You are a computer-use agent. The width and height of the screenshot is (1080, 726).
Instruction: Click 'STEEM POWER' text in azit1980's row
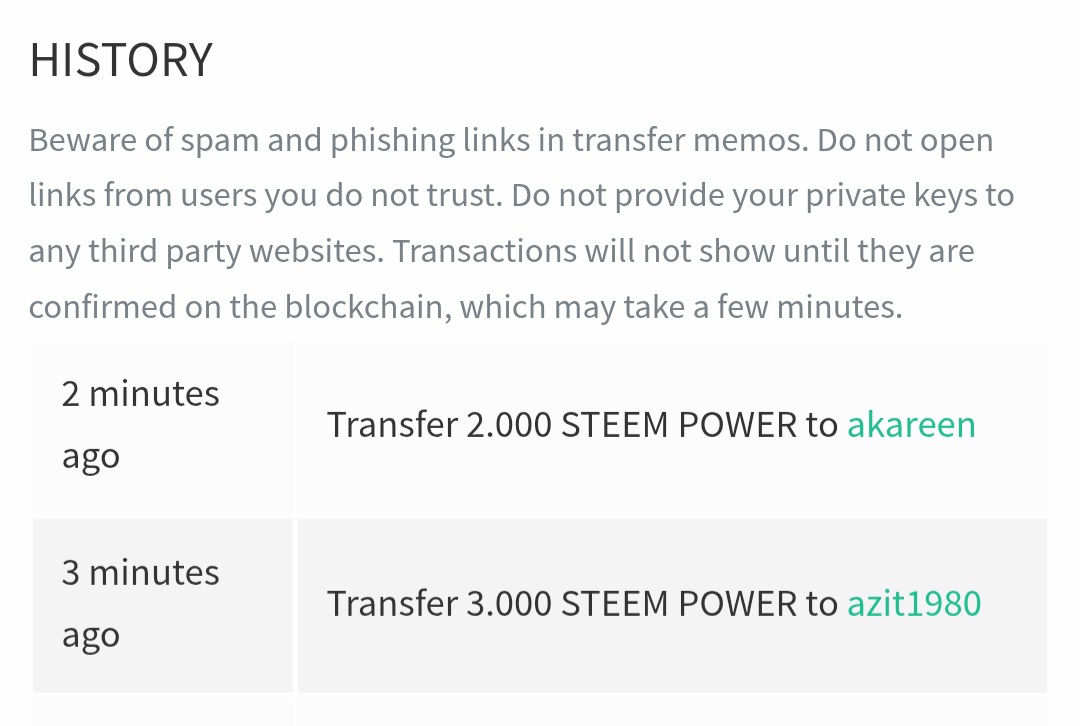click(x=679, y=603)
